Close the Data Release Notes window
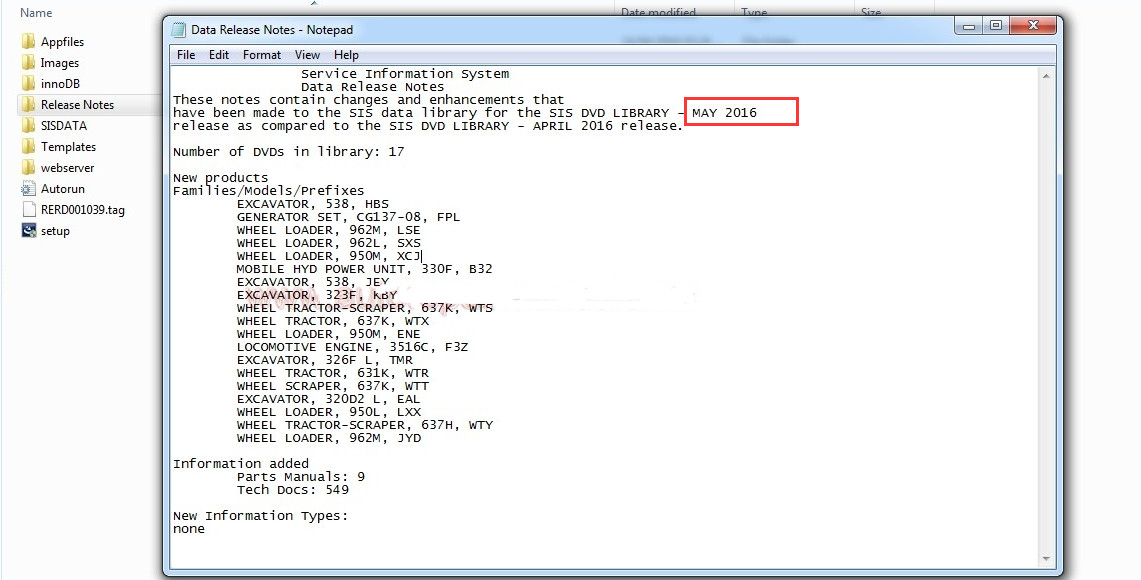1141x580 pixels. tap(1033, 26)
